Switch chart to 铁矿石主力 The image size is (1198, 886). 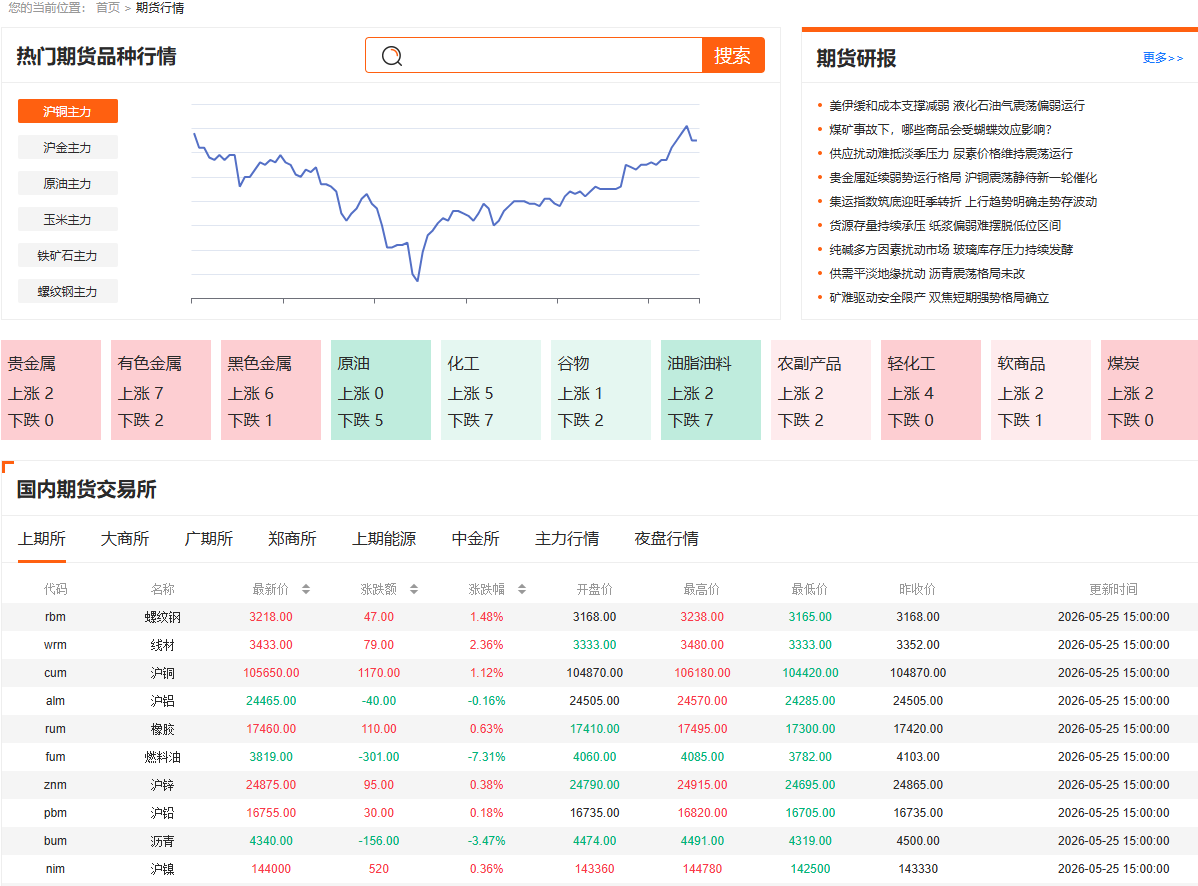coord(68,255)
